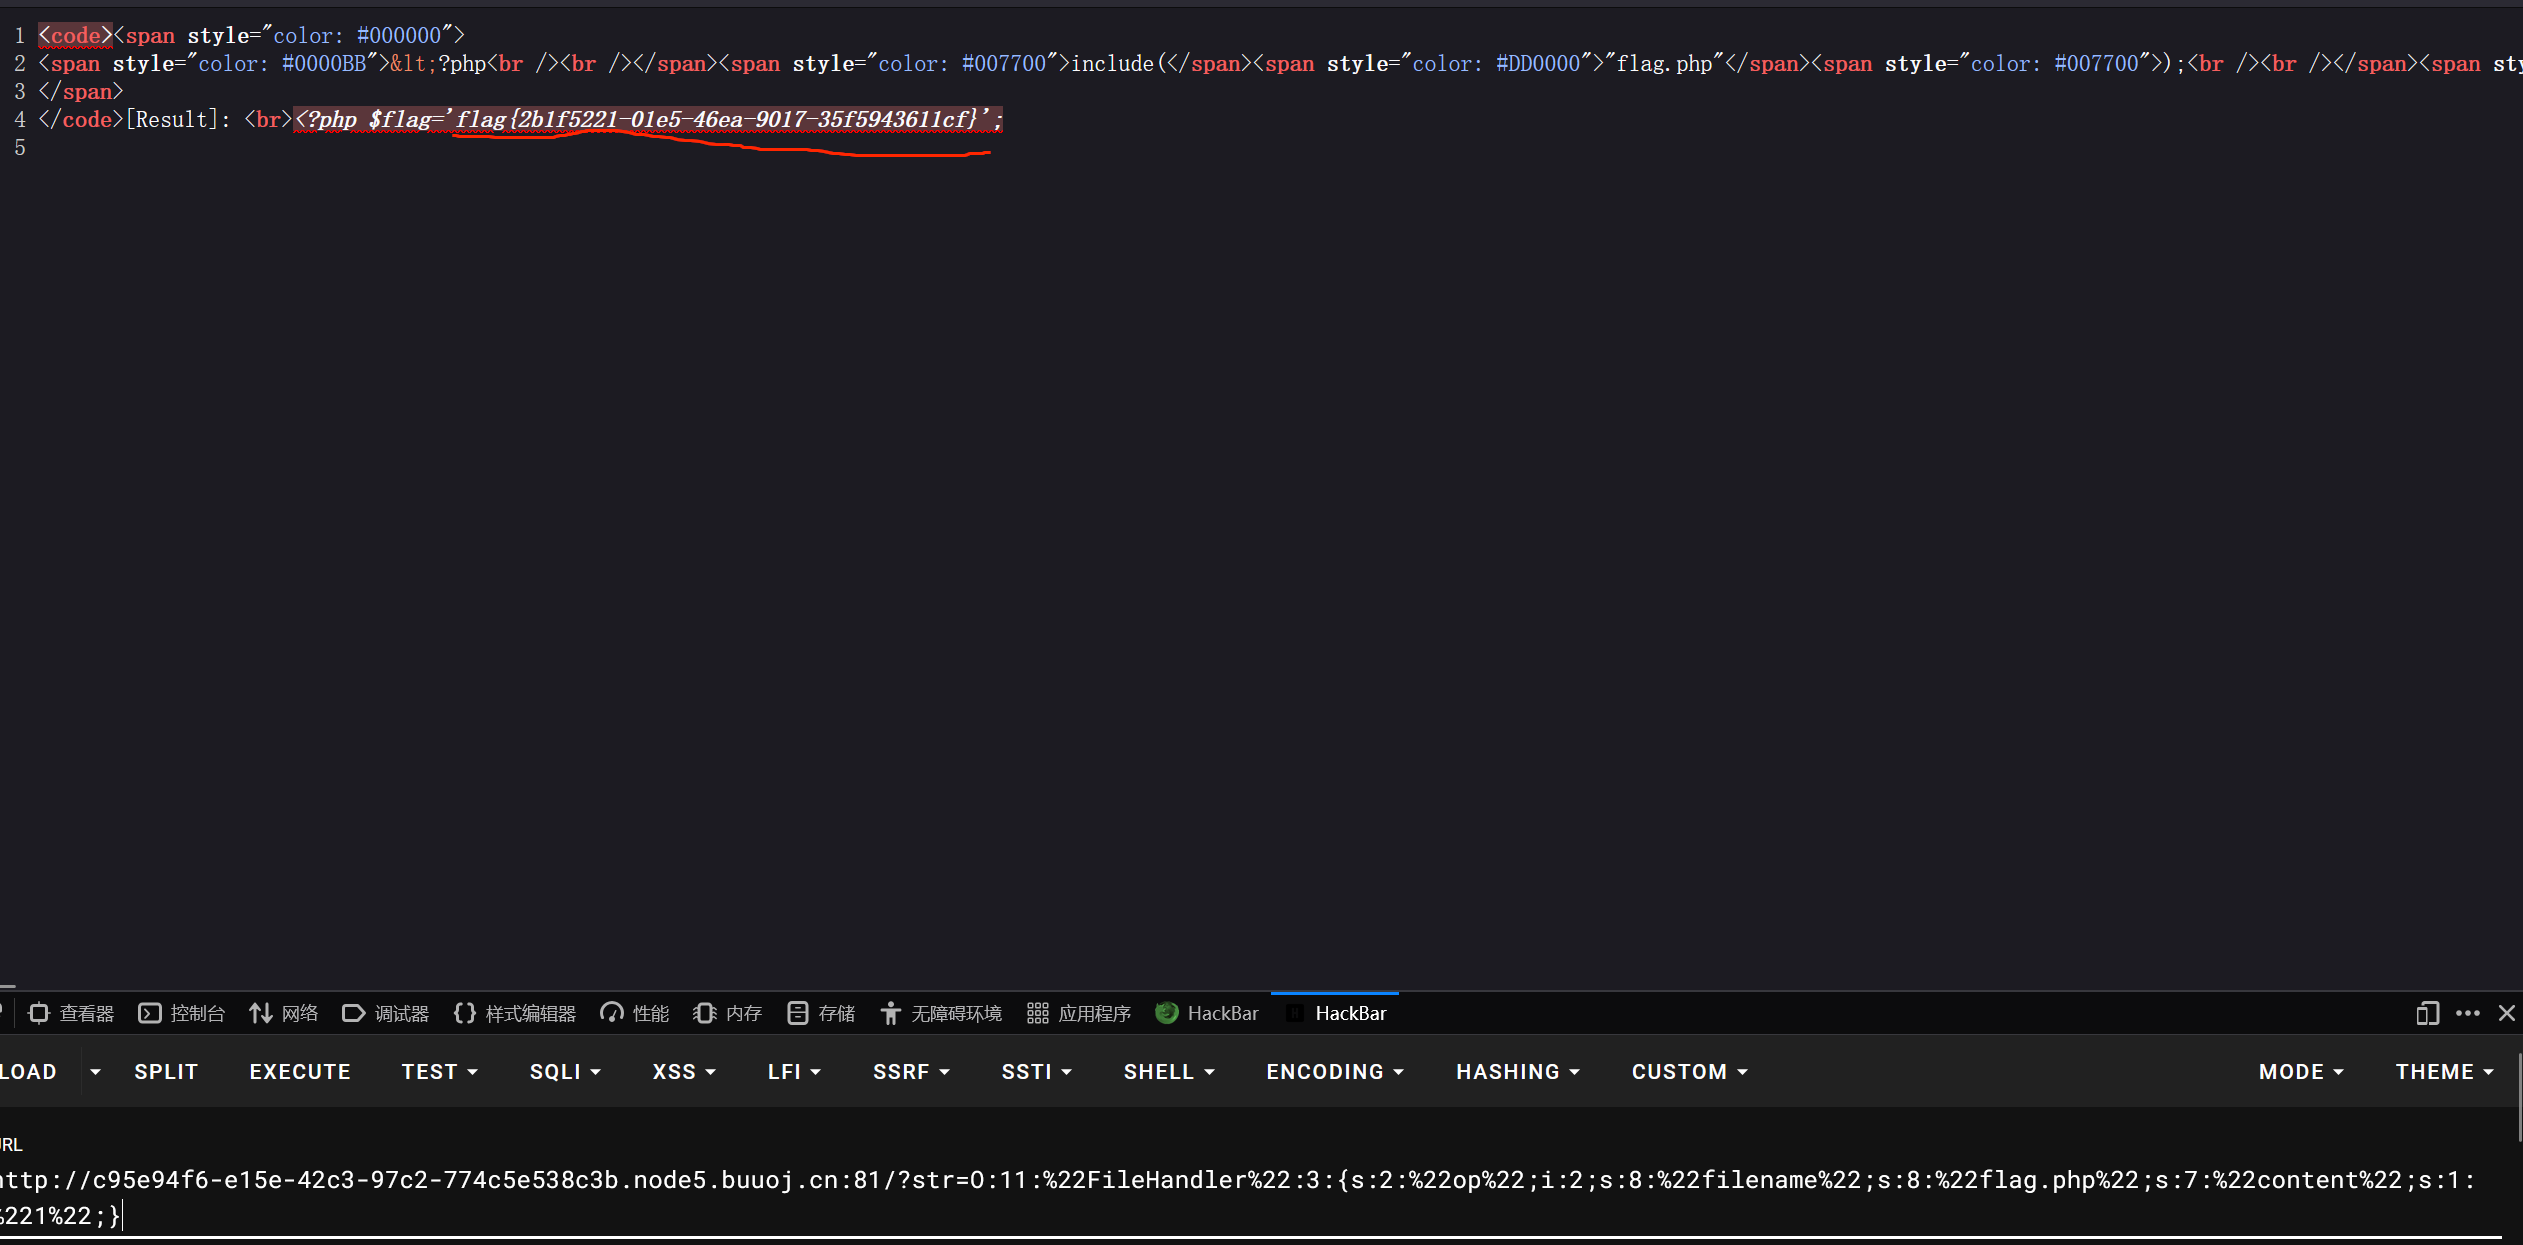Click the SPLIT button
Screen dimensions: 2523x1245
tap(166, 1071)
